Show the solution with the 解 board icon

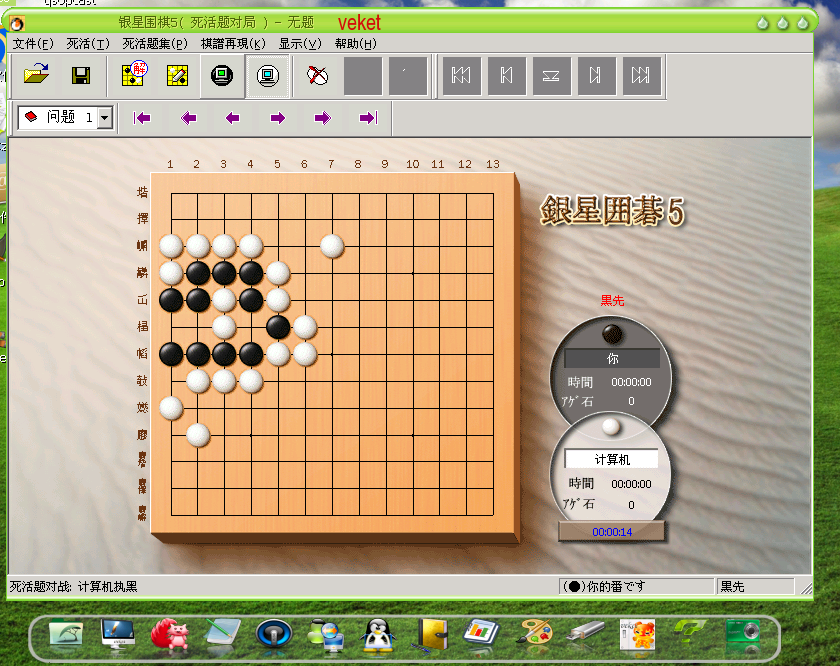coord(133,76)
